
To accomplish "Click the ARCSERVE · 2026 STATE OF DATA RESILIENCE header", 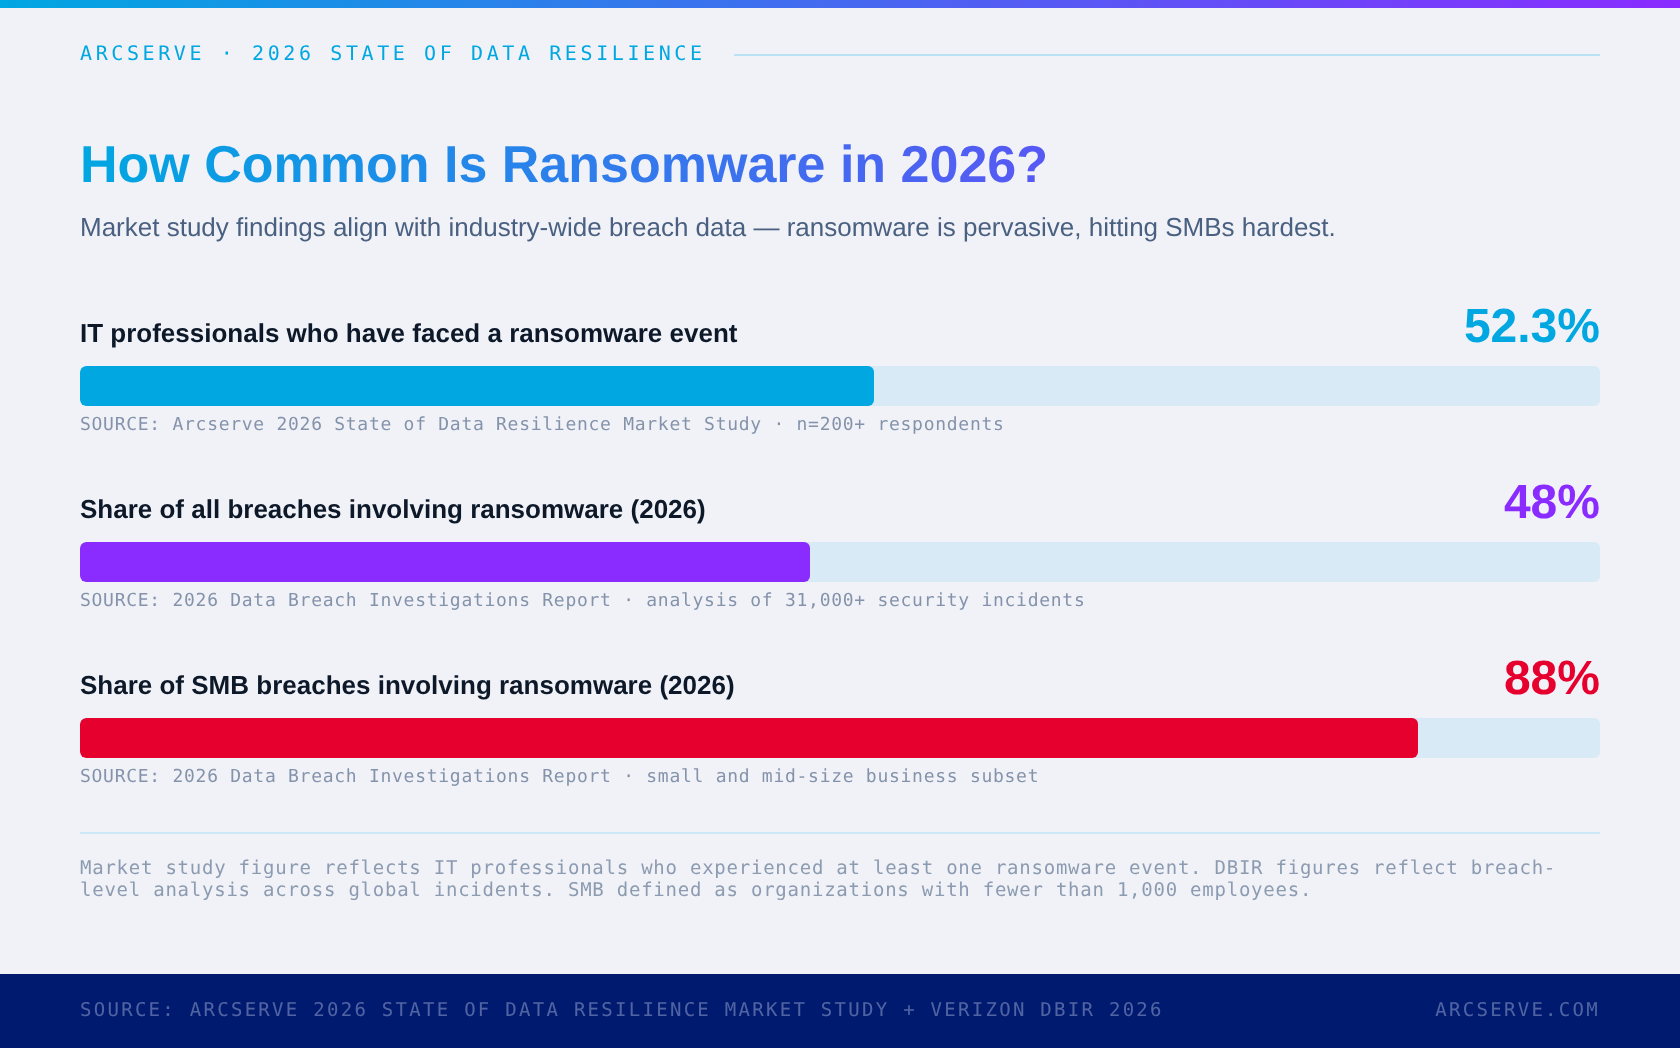I will click(392, 53).
